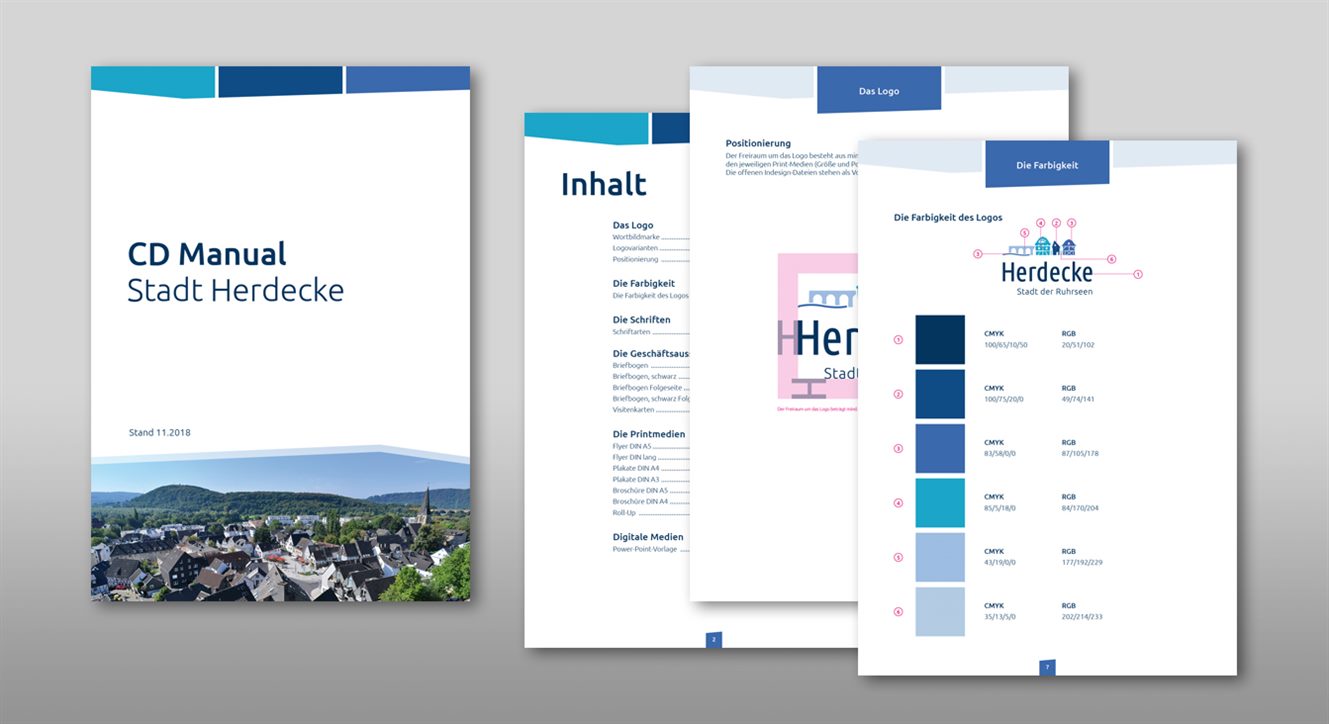The image size is (1329, 724).
Task: Click the 'Plakate DIN A3' contents entry
Action: 636,479
